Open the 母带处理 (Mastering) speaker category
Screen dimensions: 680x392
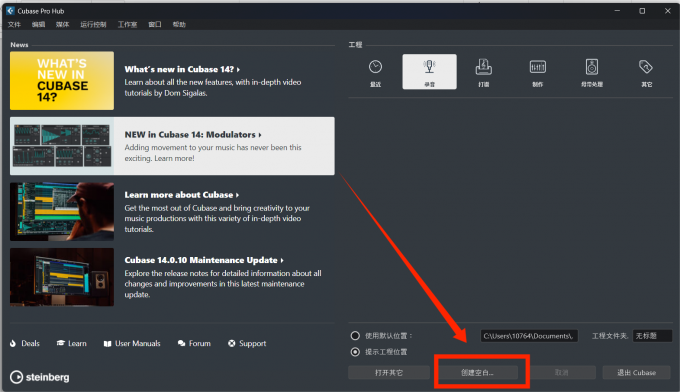[592, 72]
